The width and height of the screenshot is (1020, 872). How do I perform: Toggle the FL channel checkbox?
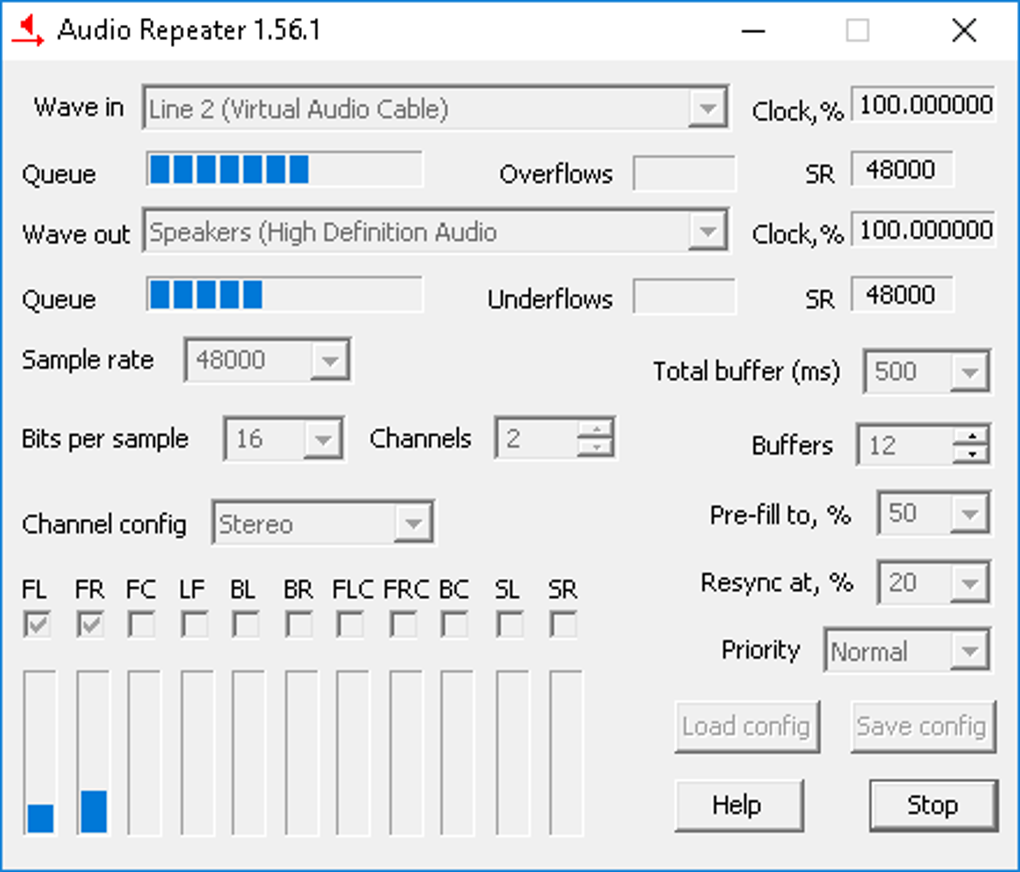37,625
